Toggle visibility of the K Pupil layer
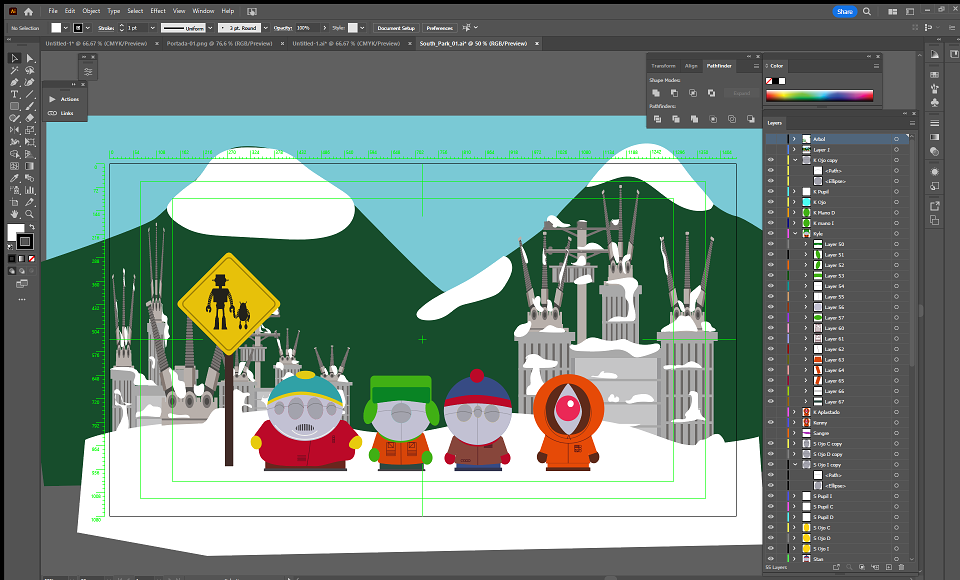Viewport: 960px width, 580px height. coord(771,192)
